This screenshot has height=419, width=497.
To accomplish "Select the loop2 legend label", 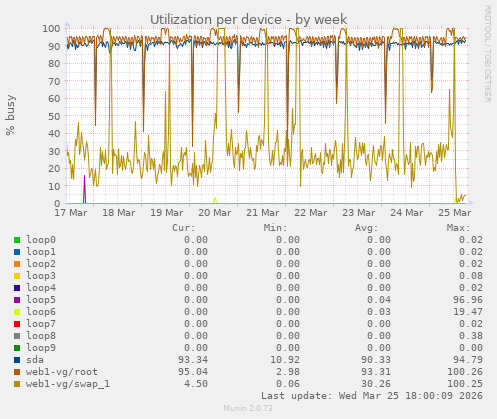I will (41, 264).
